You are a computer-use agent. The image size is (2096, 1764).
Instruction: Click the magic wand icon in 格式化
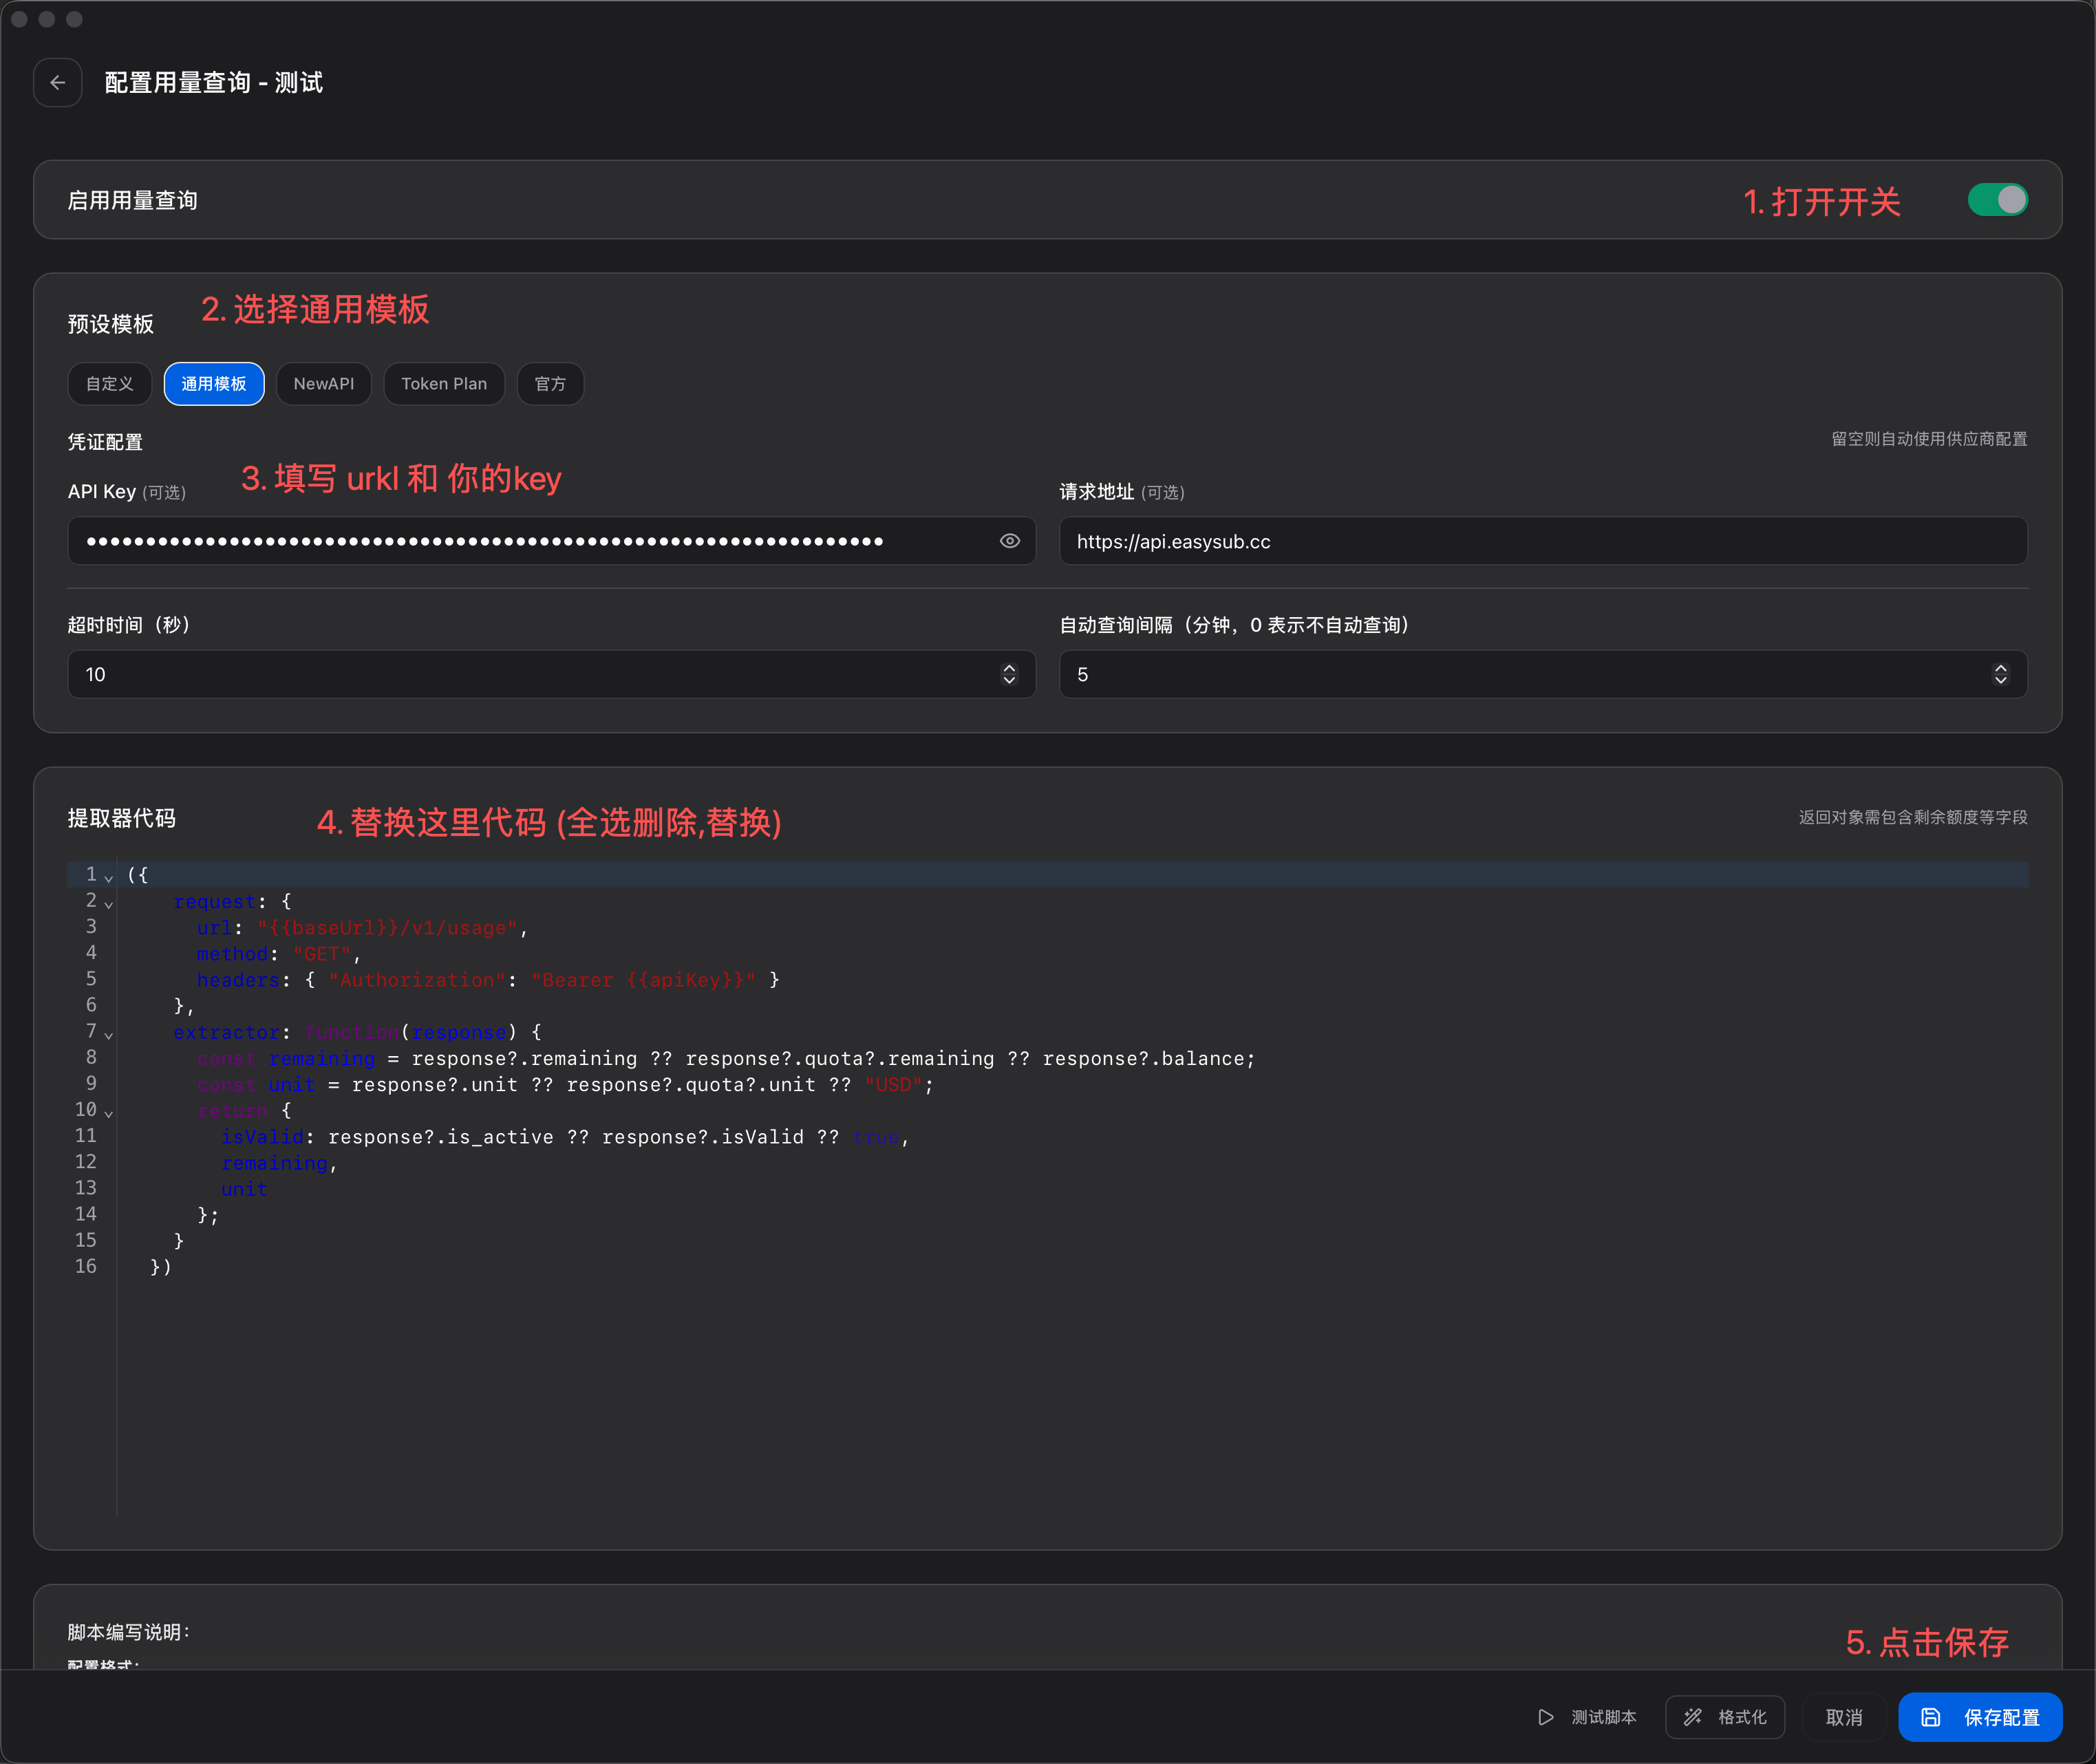pos(1693,1717)
